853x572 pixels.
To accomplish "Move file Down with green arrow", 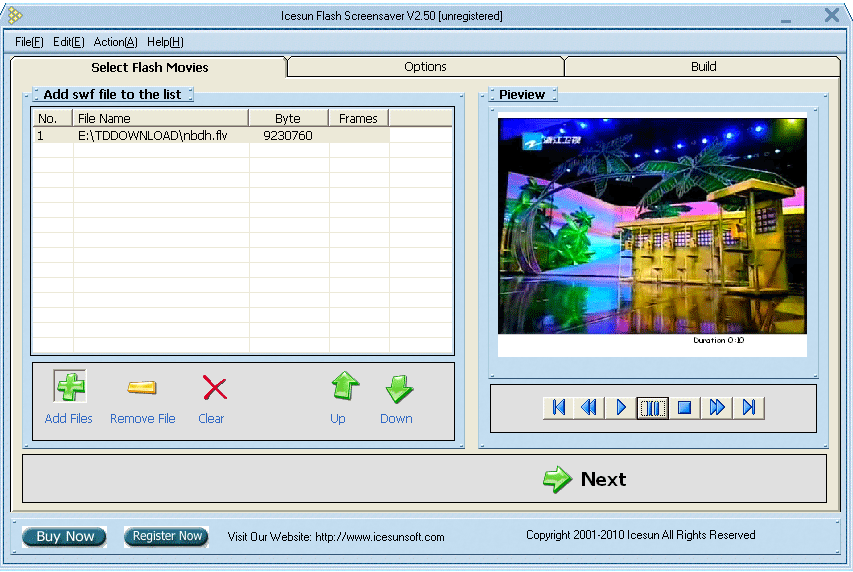I will (399, 389).
